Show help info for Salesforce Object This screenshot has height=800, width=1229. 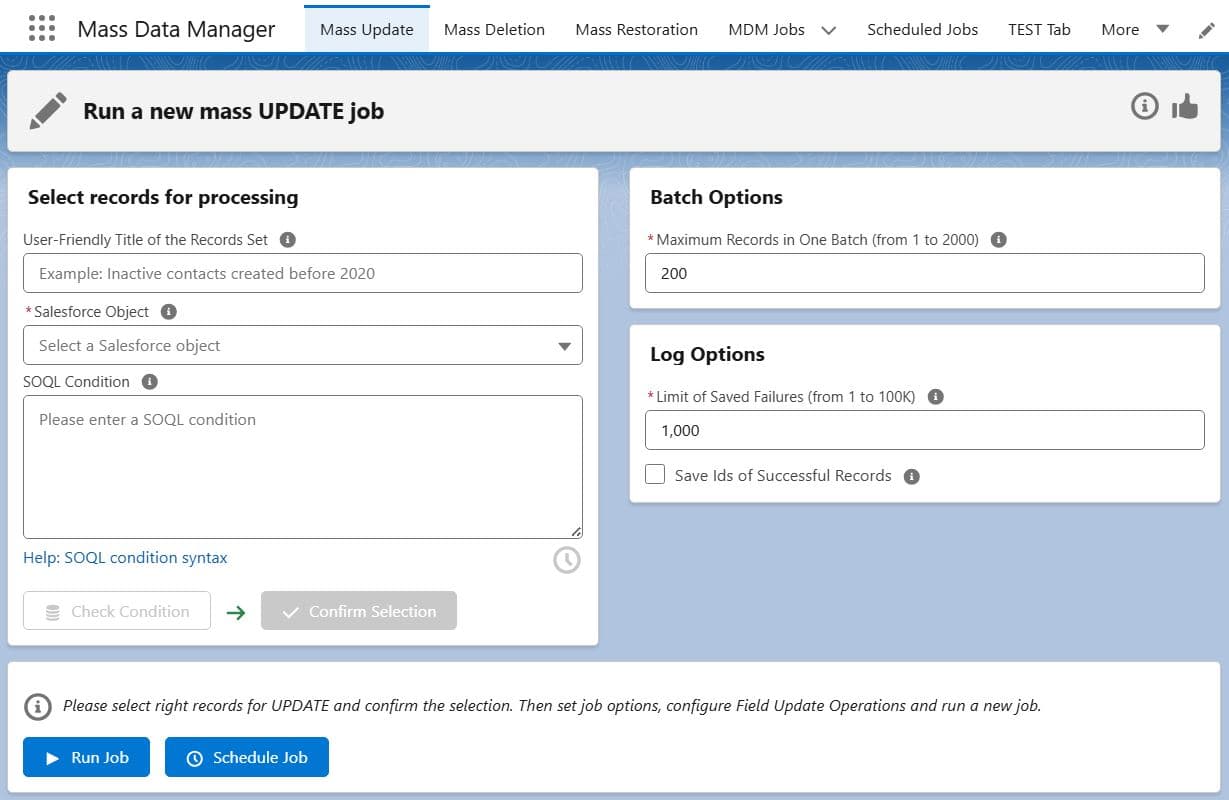tap(169, 312)
